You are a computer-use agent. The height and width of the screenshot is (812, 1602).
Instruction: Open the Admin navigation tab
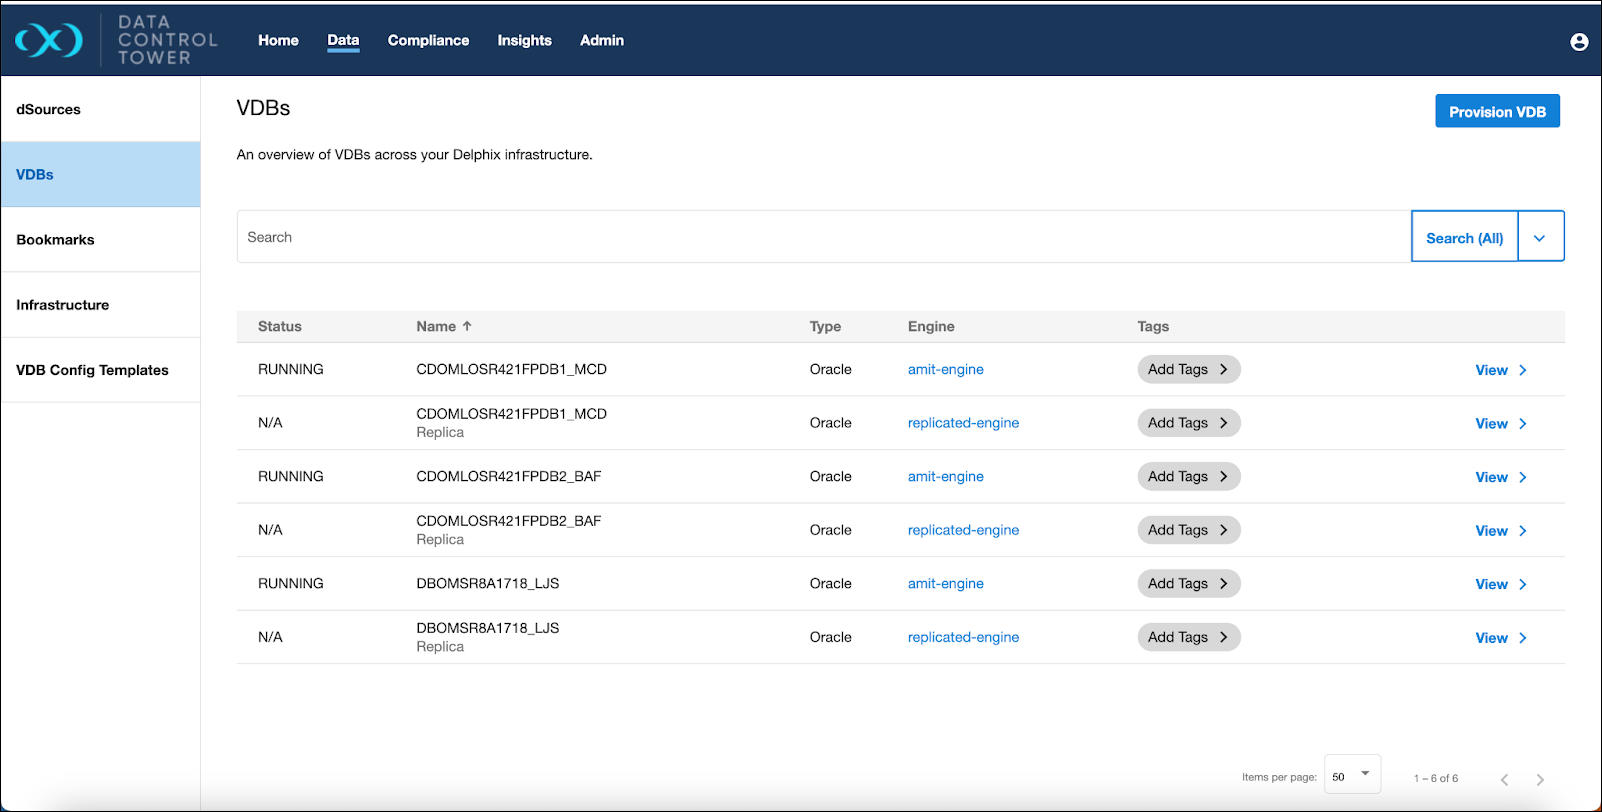click(x=601, y=41)
